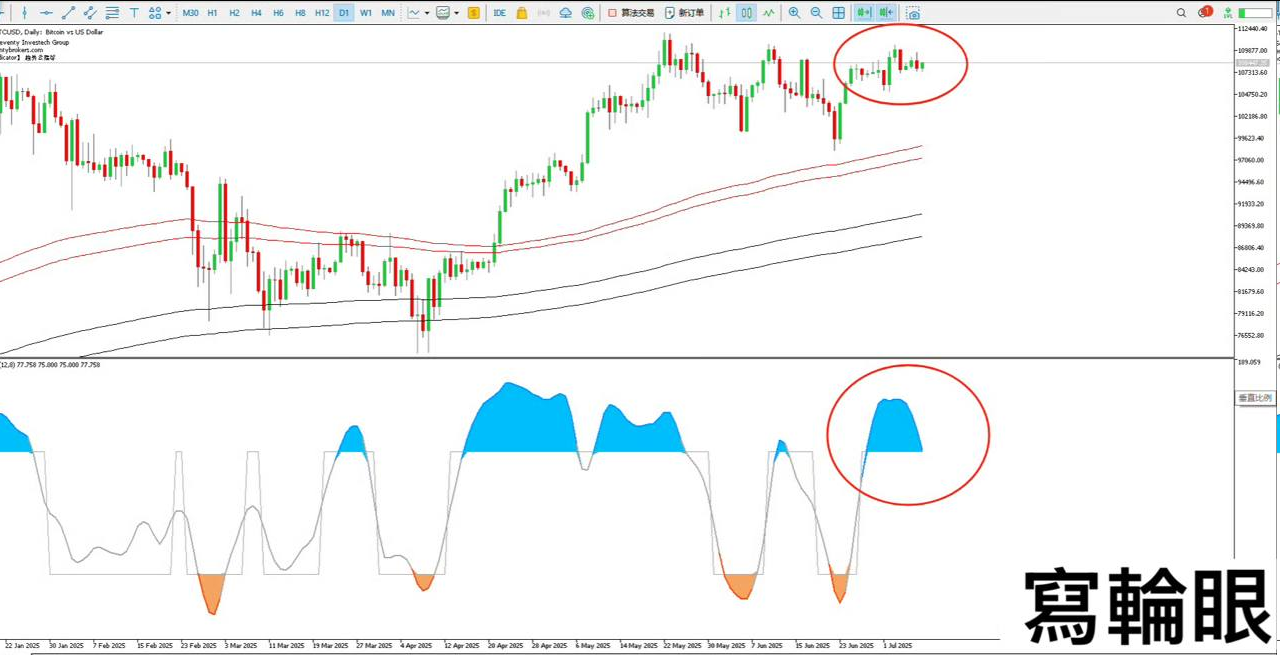Open the IDE MetaEditor button

tap(499, 13)
